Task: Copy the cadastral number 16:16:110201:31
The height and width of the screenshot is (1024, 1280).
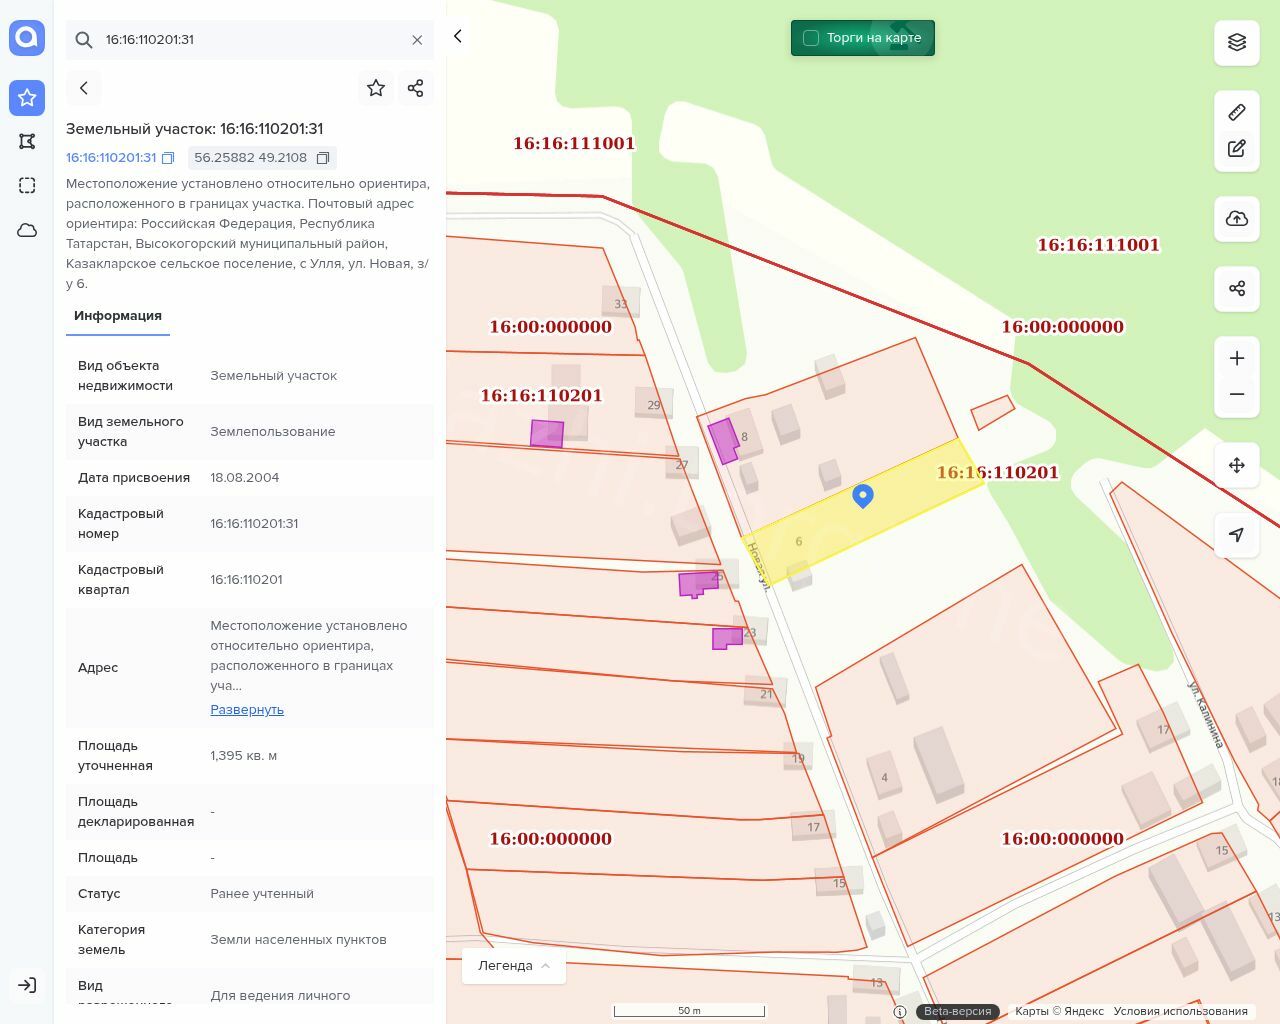Action: pos(168,158)
